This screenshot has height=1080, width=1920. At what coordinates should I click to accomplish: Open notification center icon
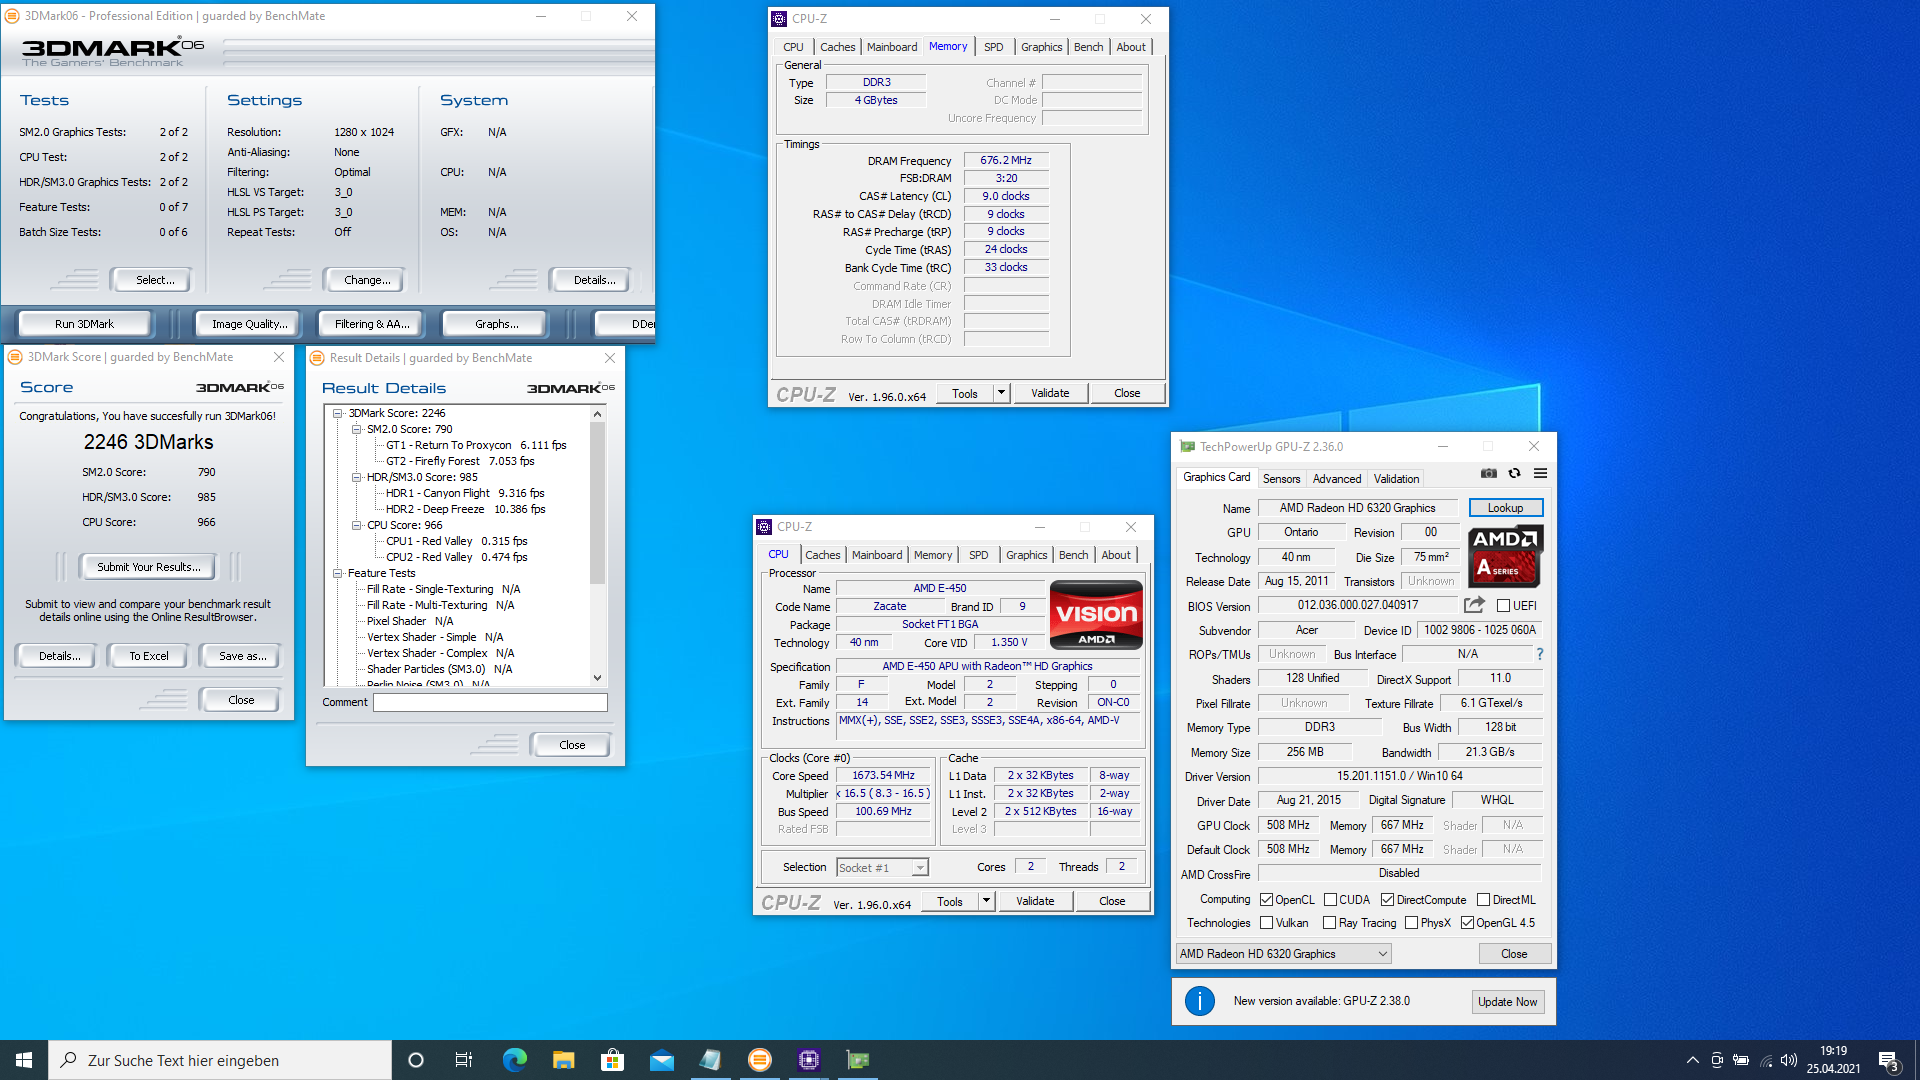tap(1888, 1060)
